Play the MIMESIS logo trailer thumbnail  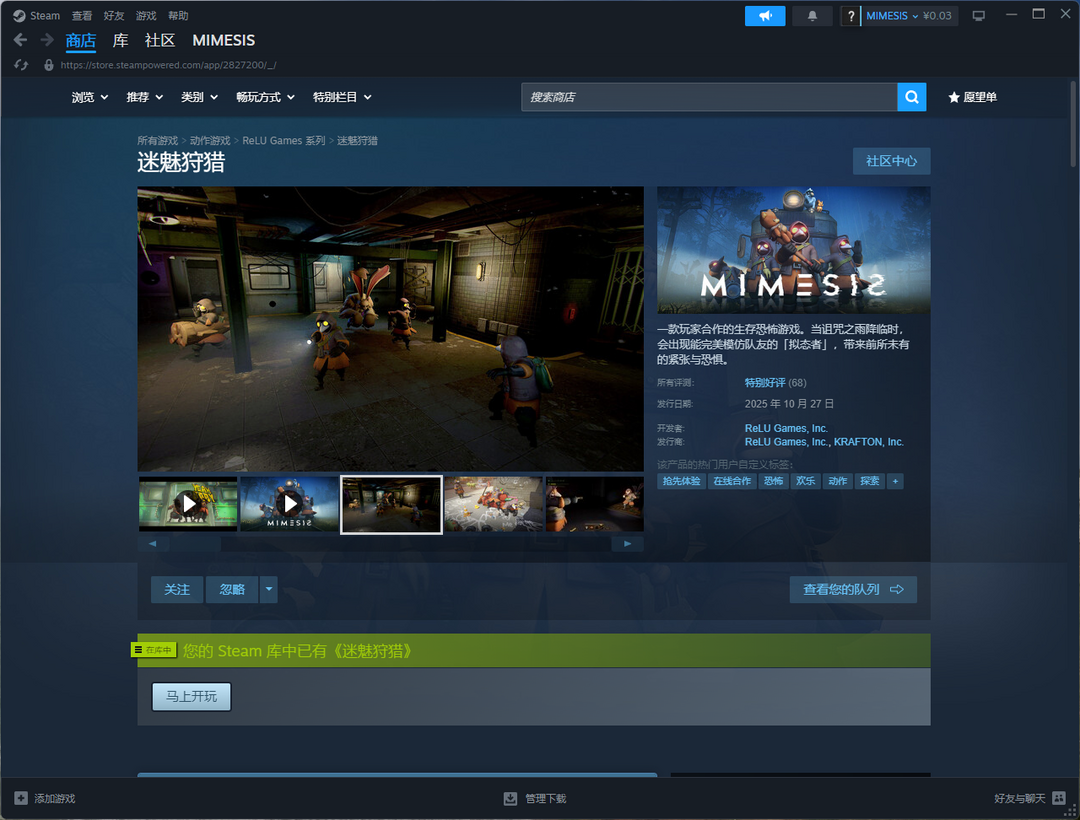point(289,503)
